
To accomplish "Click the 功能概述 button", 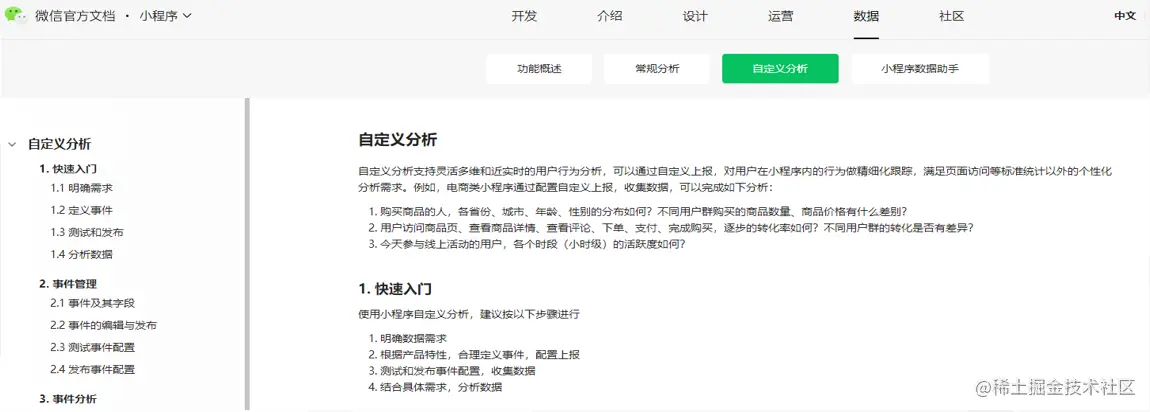I will [539, 69].
